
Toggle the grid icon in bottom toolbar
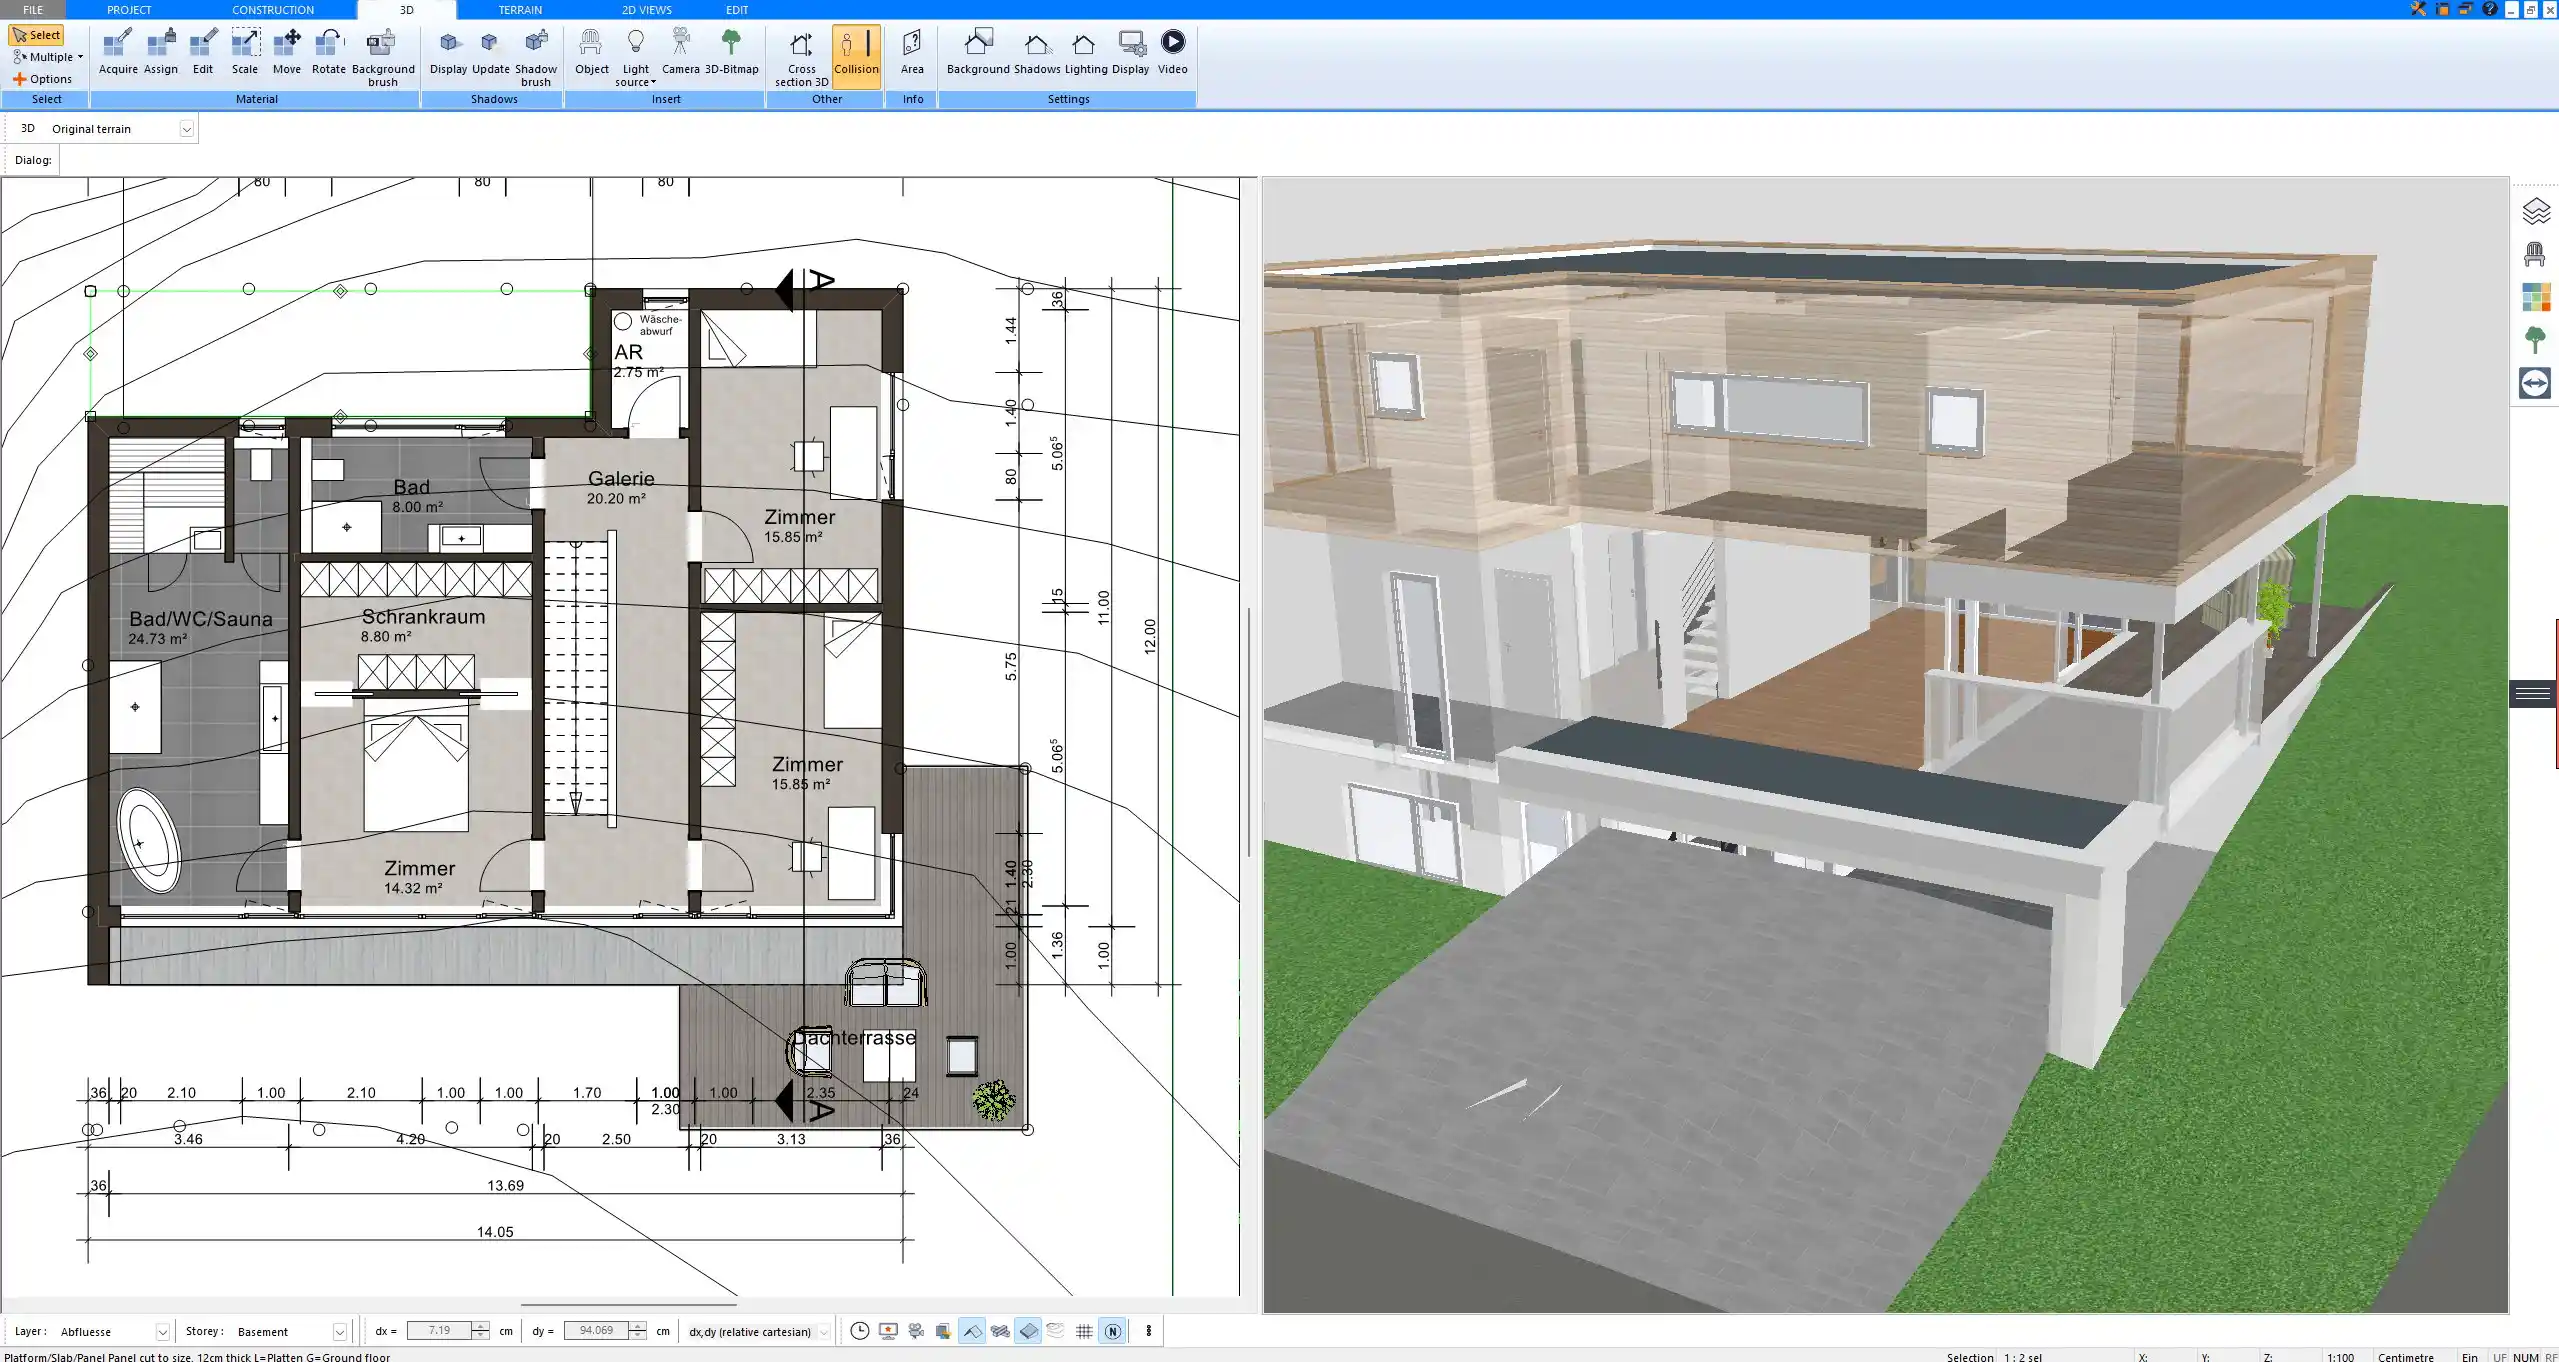(x=1084, y=1331)
